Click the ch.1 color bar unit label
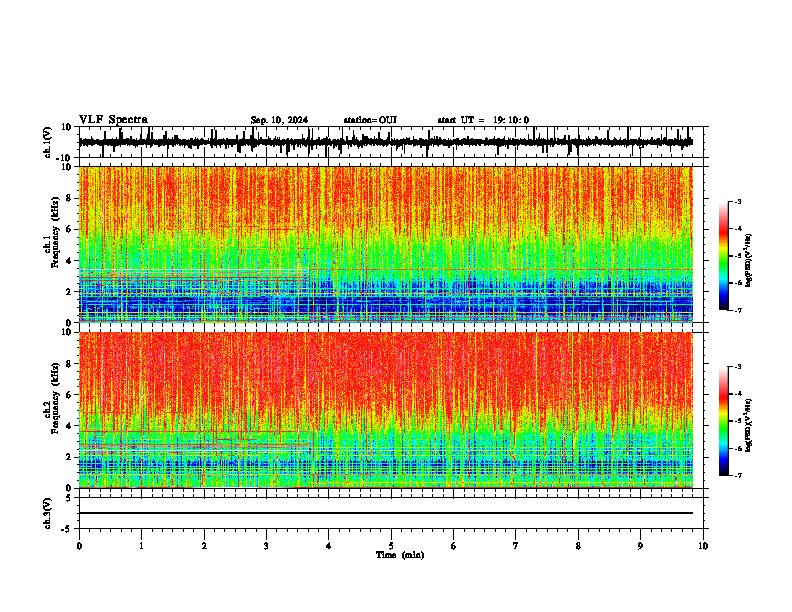This screenshot has width=792, height=612. point(748,261)
